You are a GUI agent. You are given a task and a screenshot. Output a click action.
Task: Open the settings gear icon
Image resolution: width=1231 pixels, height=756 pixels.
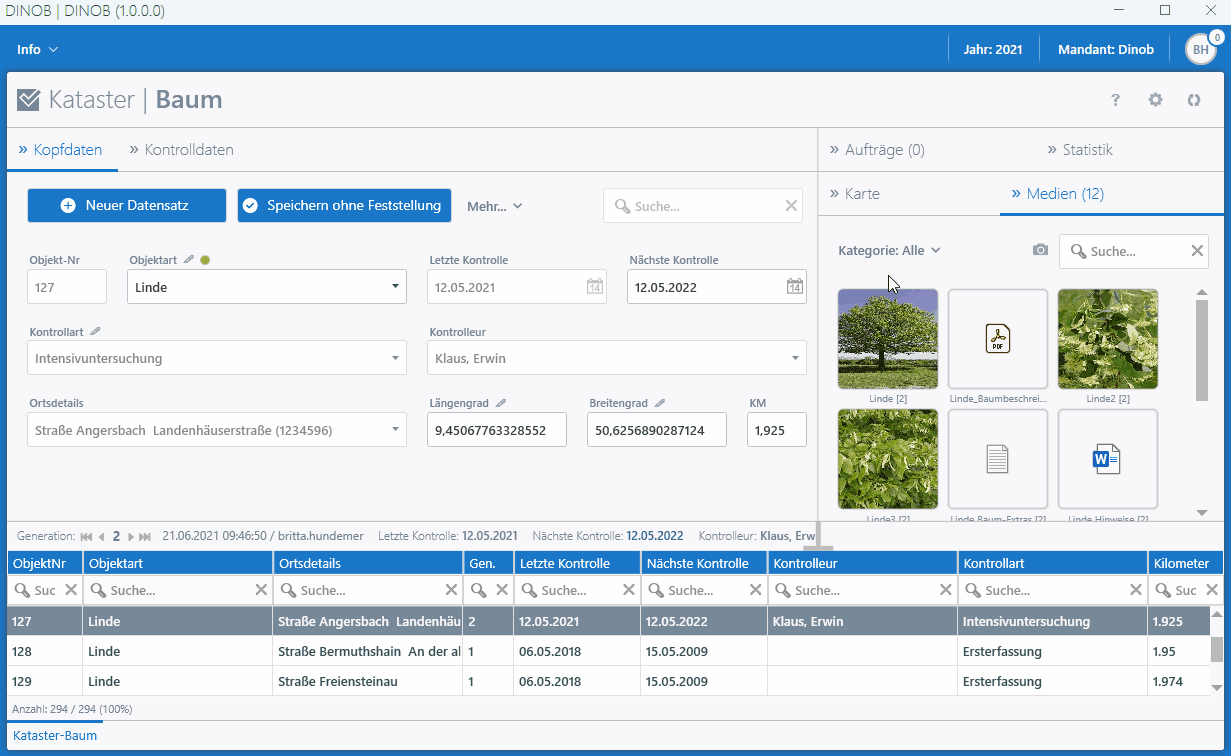coord(1156,100)
